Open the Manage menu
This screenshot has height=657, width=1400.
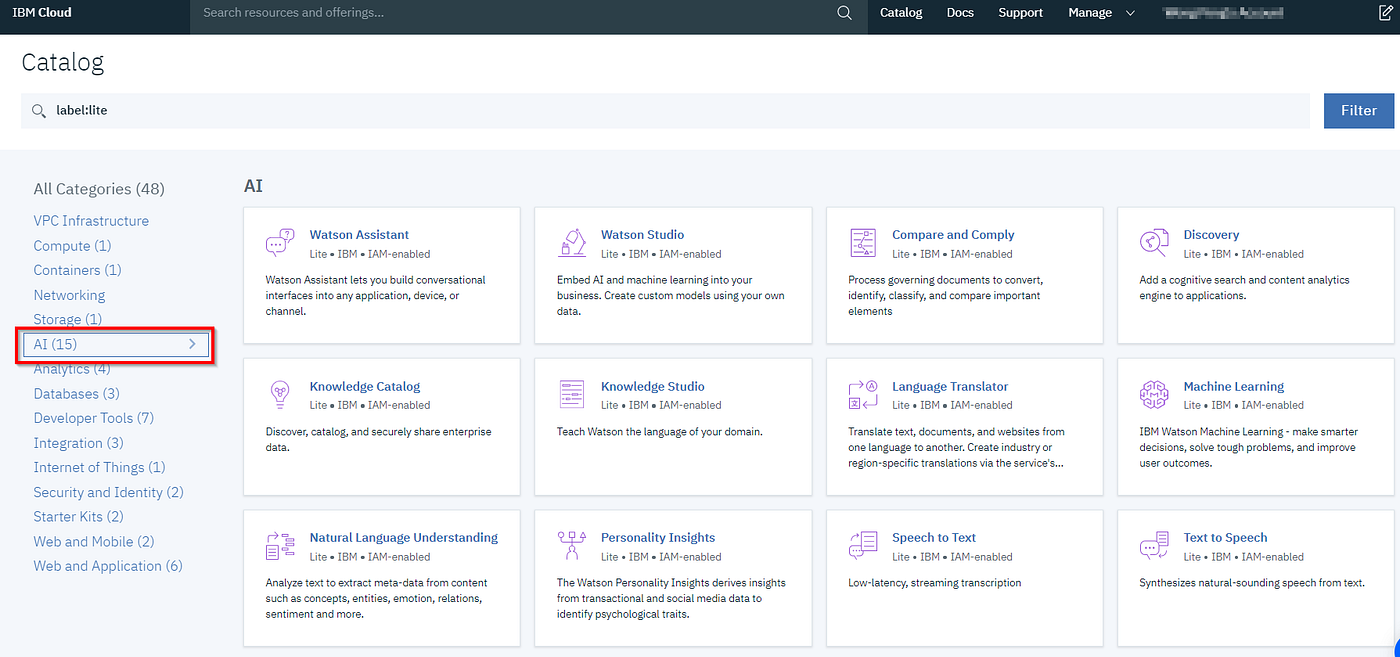point(1090,13)
